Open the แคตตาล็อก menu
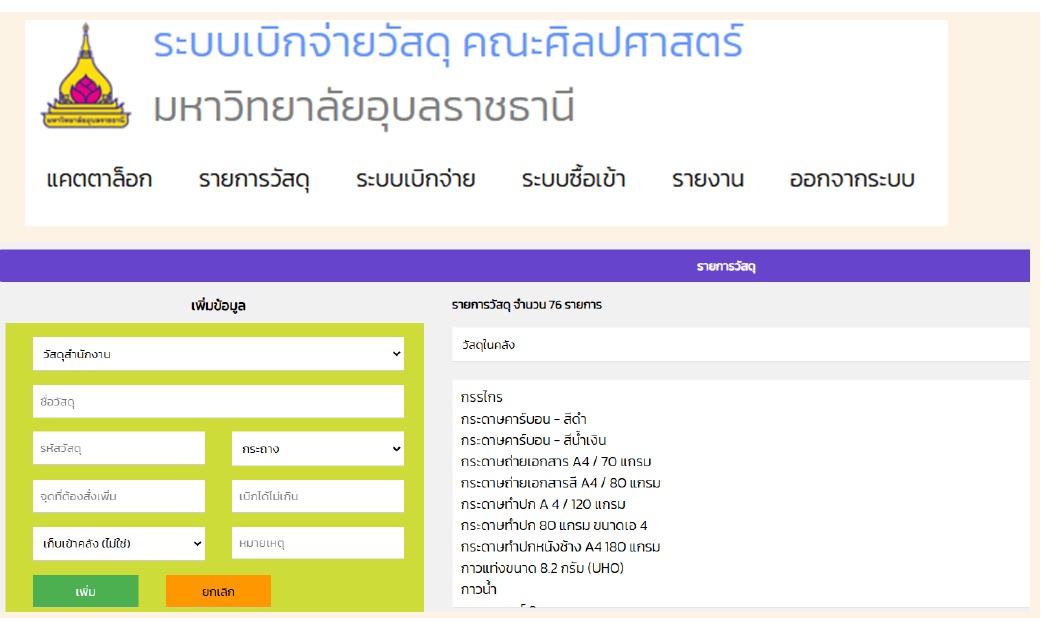 click(99, 180)
